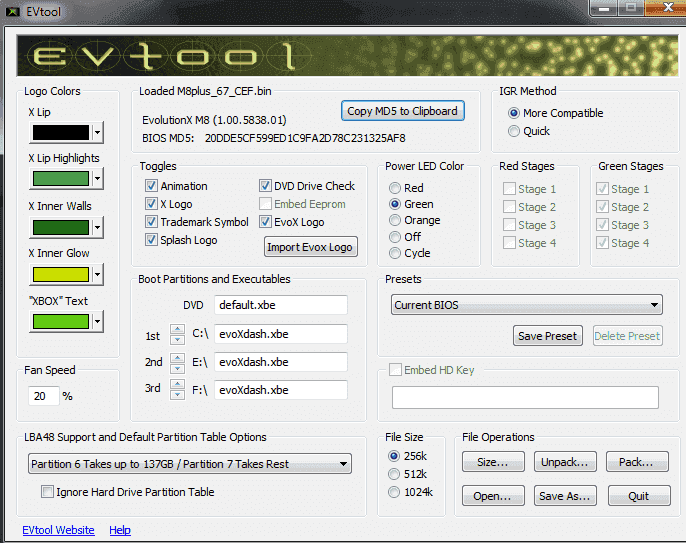Click the 2nd boot partition up arrow
The height and width of the screenshot is (543, 686).
point(177,357)
